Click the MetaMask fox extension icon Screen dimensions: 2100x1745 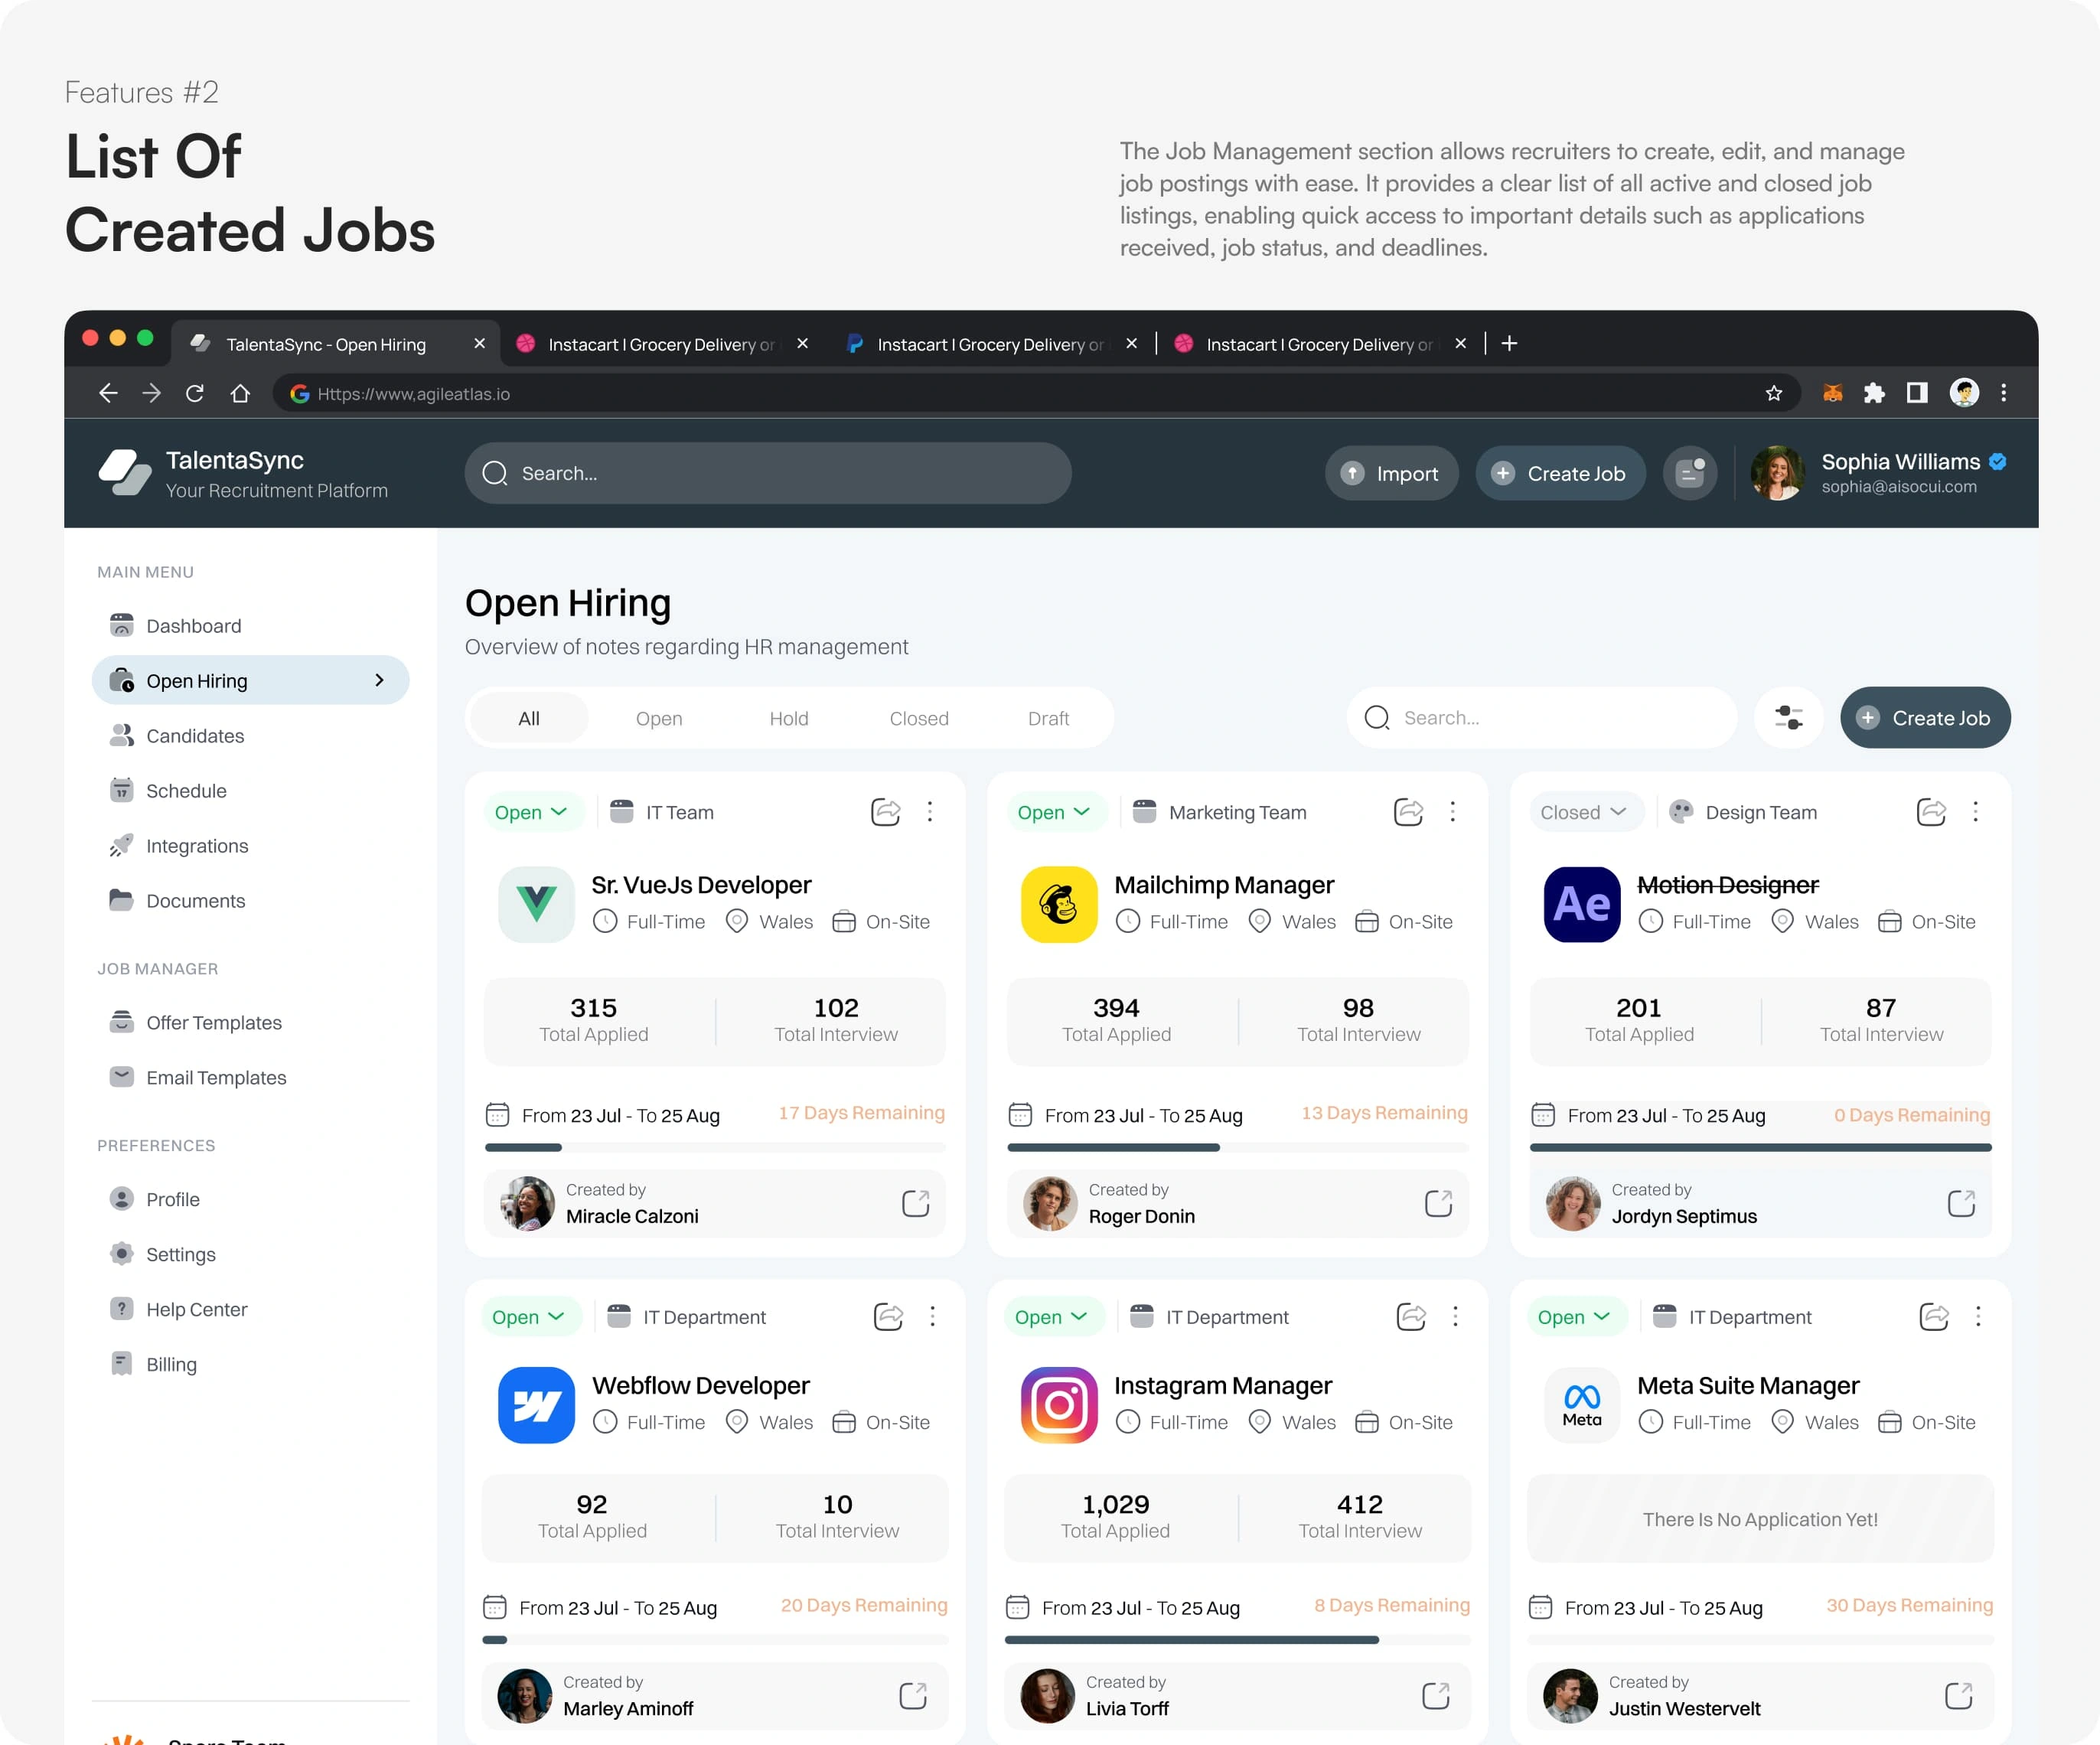(x=1833, y=393)
